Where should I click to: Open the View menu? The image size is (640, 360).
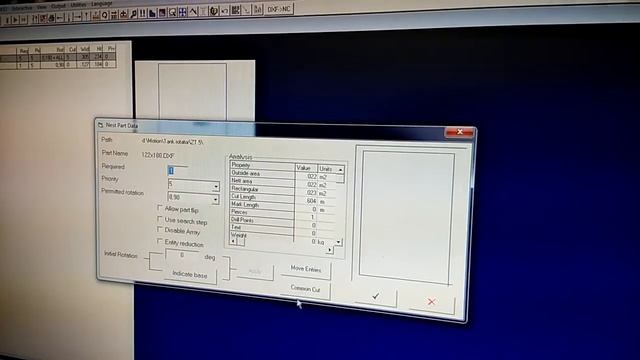tap(42, 7)
